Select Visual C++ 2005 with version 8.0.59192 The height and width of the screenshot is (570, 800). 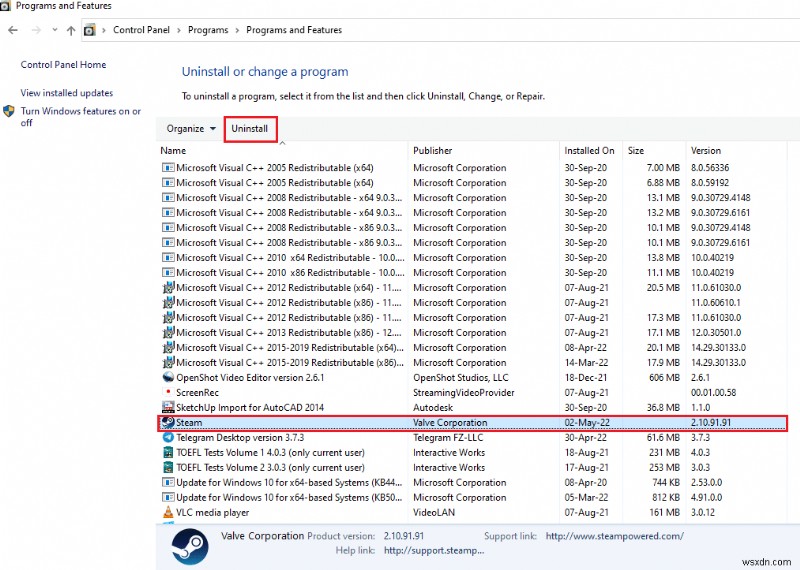274,183
